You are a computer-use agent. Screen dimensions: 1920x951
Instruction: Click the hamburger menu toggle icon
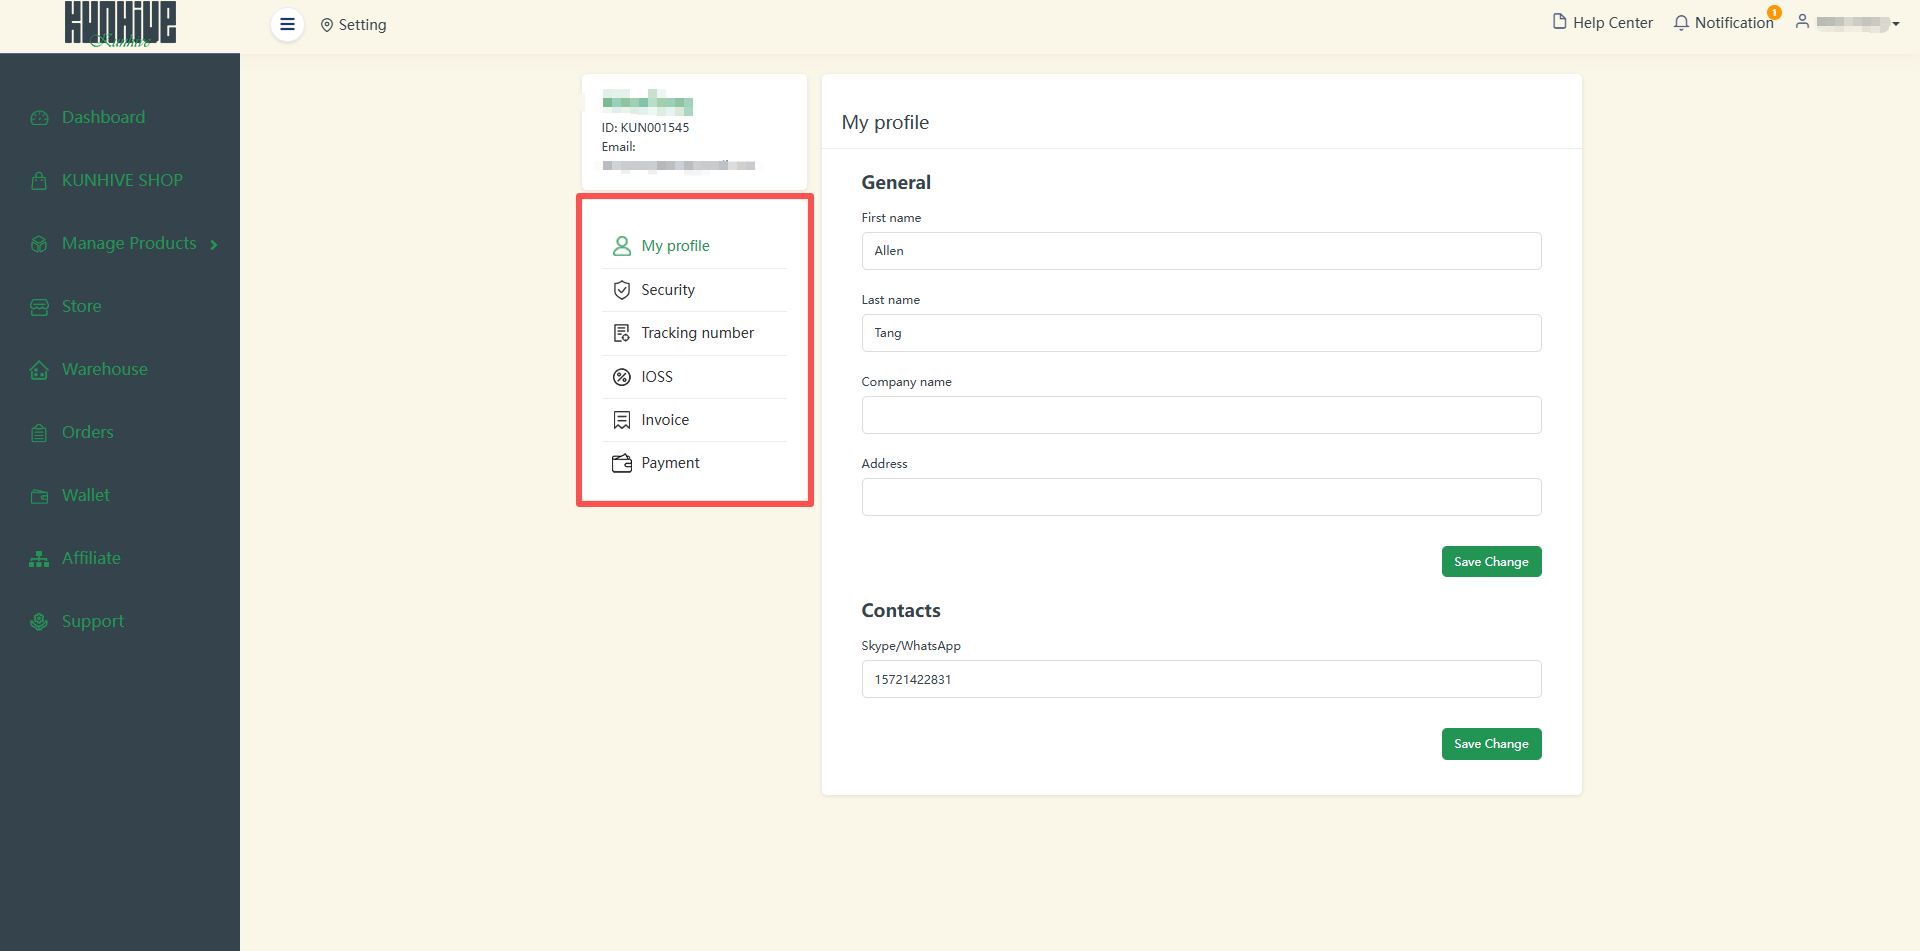287,24
